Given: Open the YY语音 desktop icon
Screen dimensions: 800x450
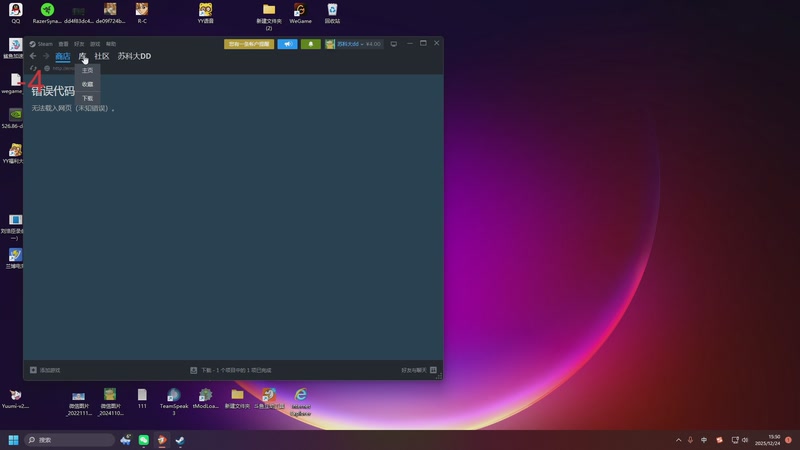Looking at the screenshot, I should [x=206, y=13].
